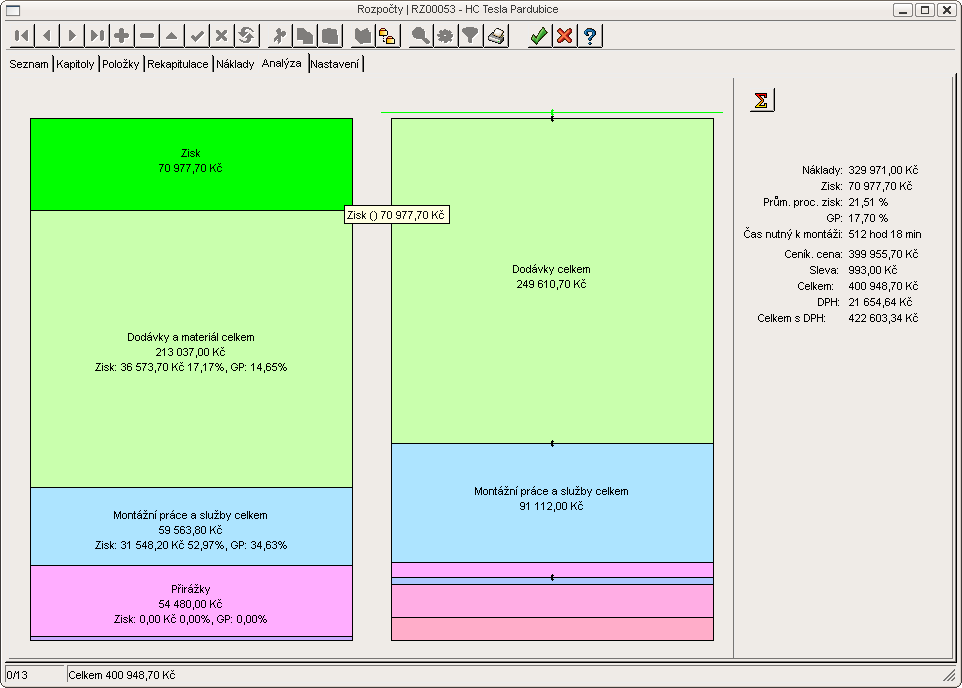Print the budget with printer icon

click(x=497, y=36)
